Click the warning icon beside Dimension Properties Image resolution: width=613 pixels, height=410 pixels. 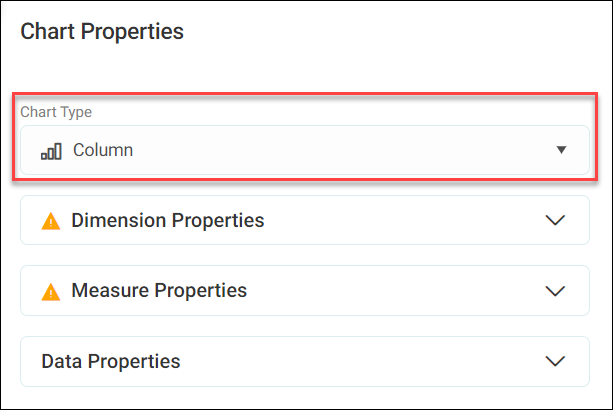click(51, 221)
